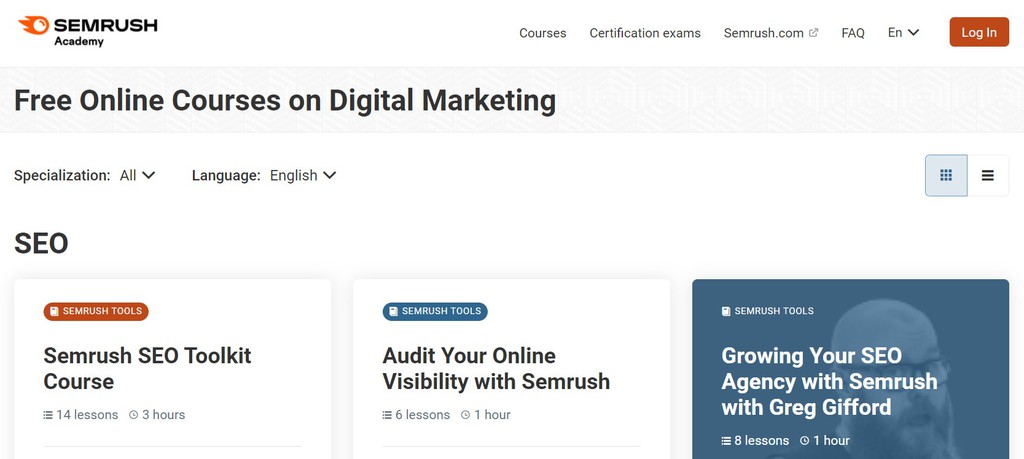Viewport: 1024px width, 459px height.
Task: Click blue Semrush Tools tag on second card
Action: click(435, 311)
